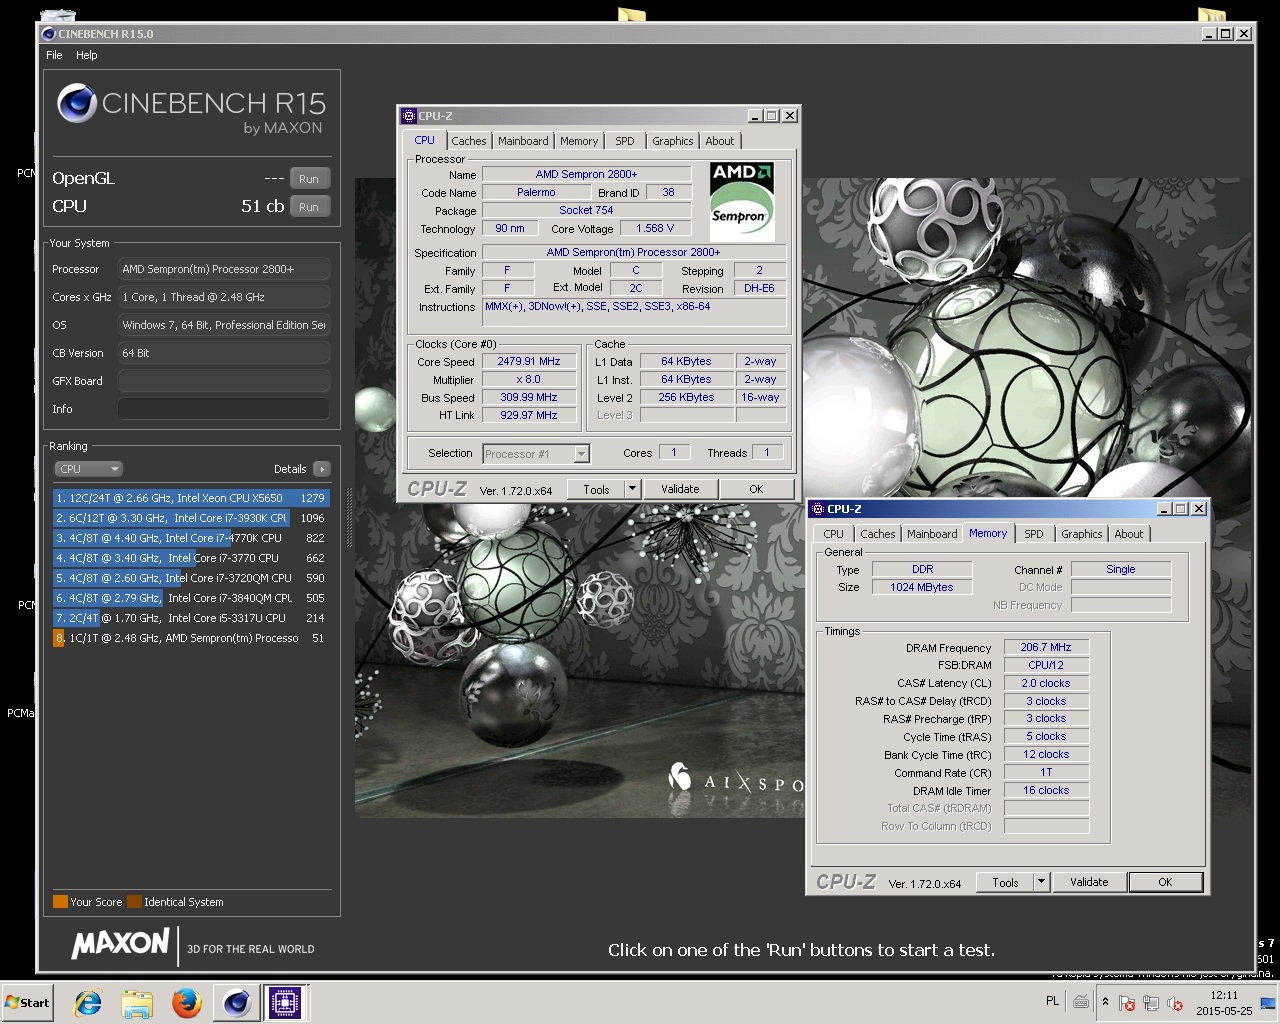
Task: Open the About tab in the top CPU-Z window
Action: point(720,141)
